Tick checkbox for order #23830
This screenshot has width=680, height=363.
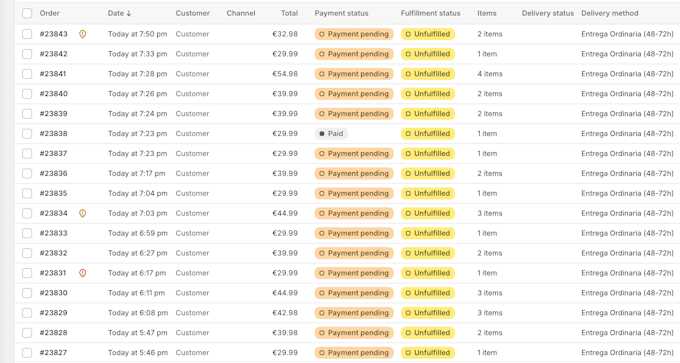tap(27, 293)
